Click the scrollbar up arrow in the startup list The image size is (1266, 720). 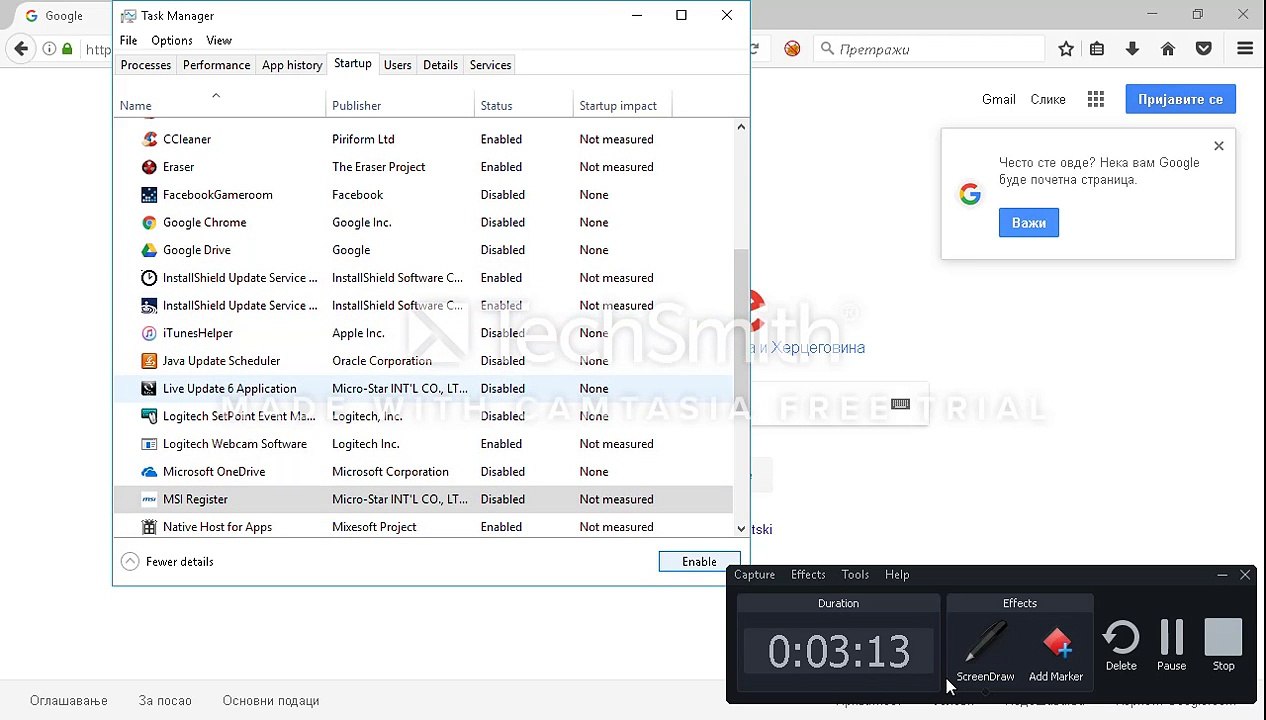click(x=741, y=127)
